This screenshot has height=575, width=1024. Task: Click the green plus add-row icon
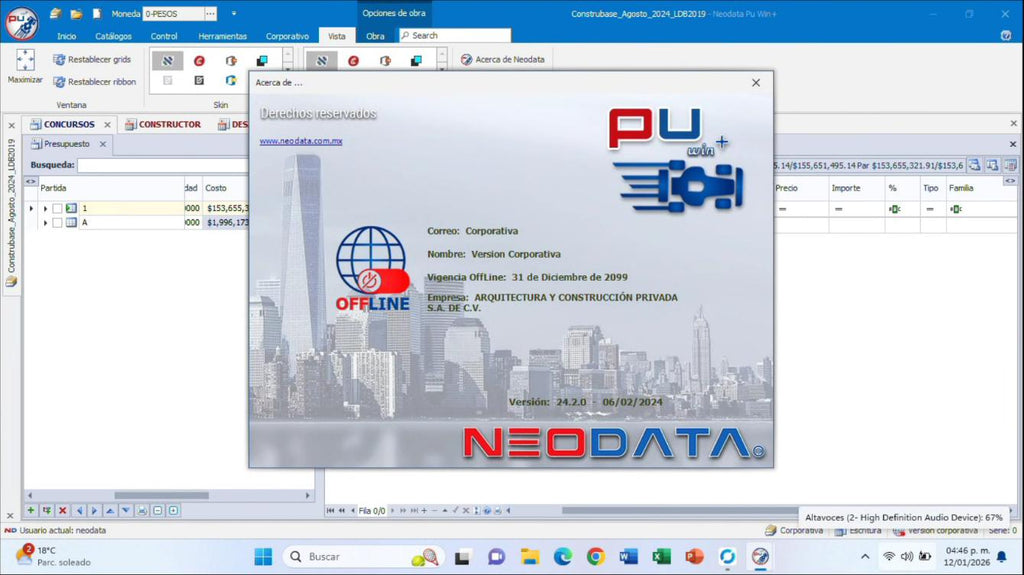click(x=31, y=510)
